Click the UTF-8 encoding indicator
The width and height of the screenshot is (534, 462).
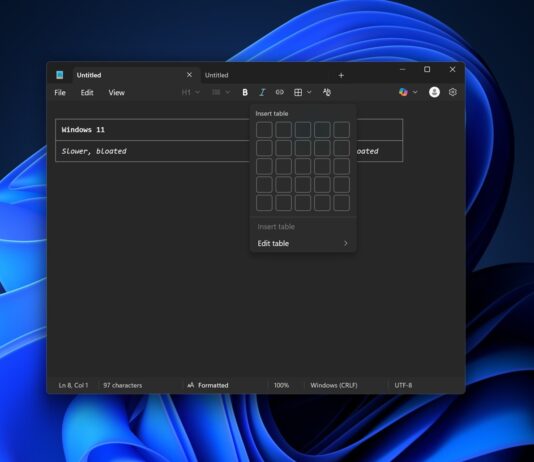pos(403,385)
